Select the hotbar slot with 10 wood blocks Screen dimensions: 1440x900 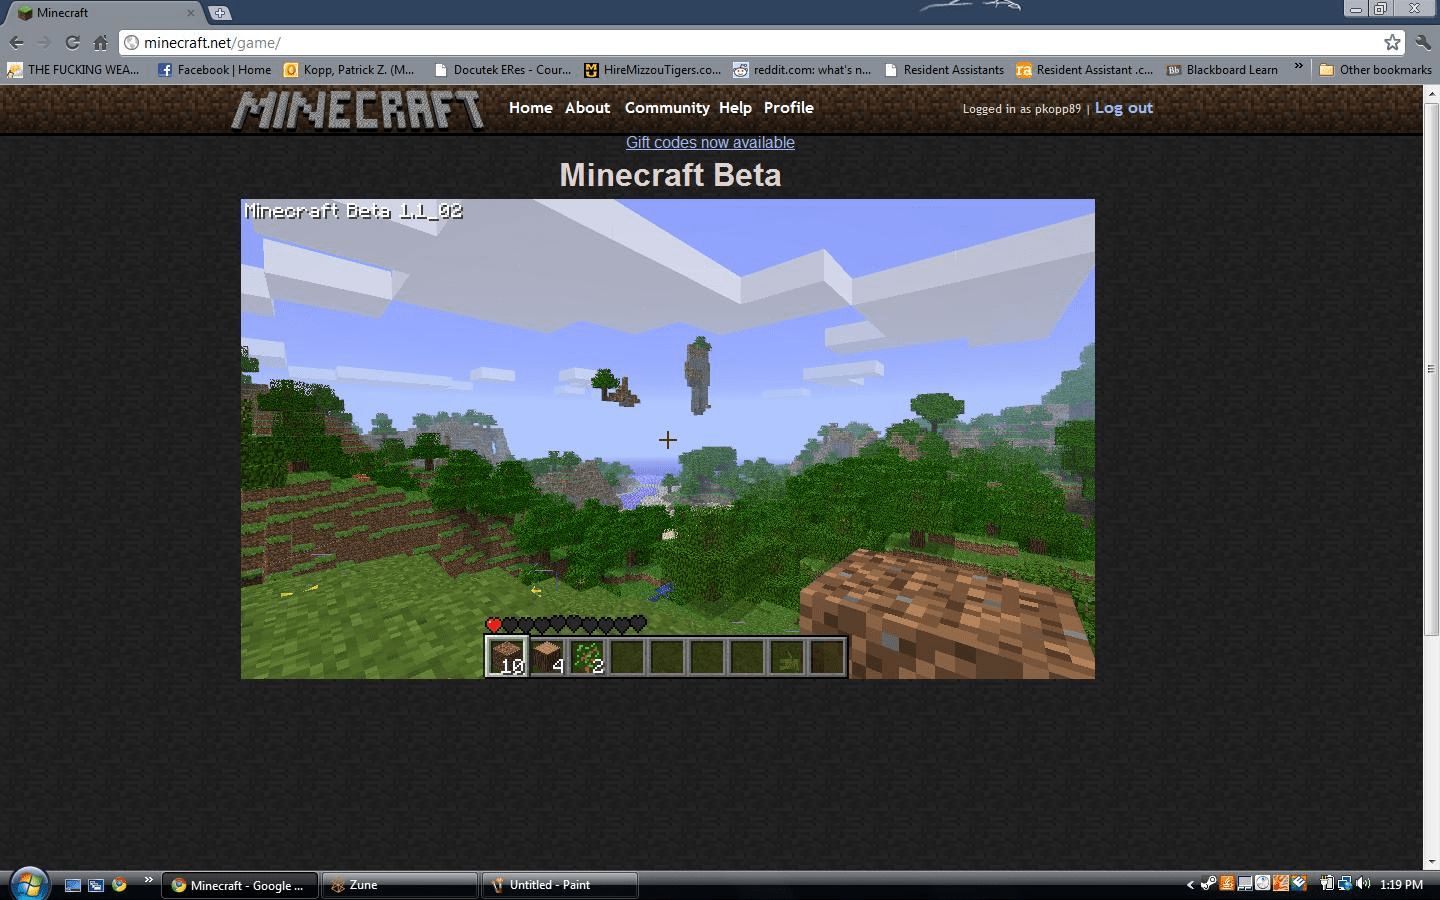tap(507, 657)
